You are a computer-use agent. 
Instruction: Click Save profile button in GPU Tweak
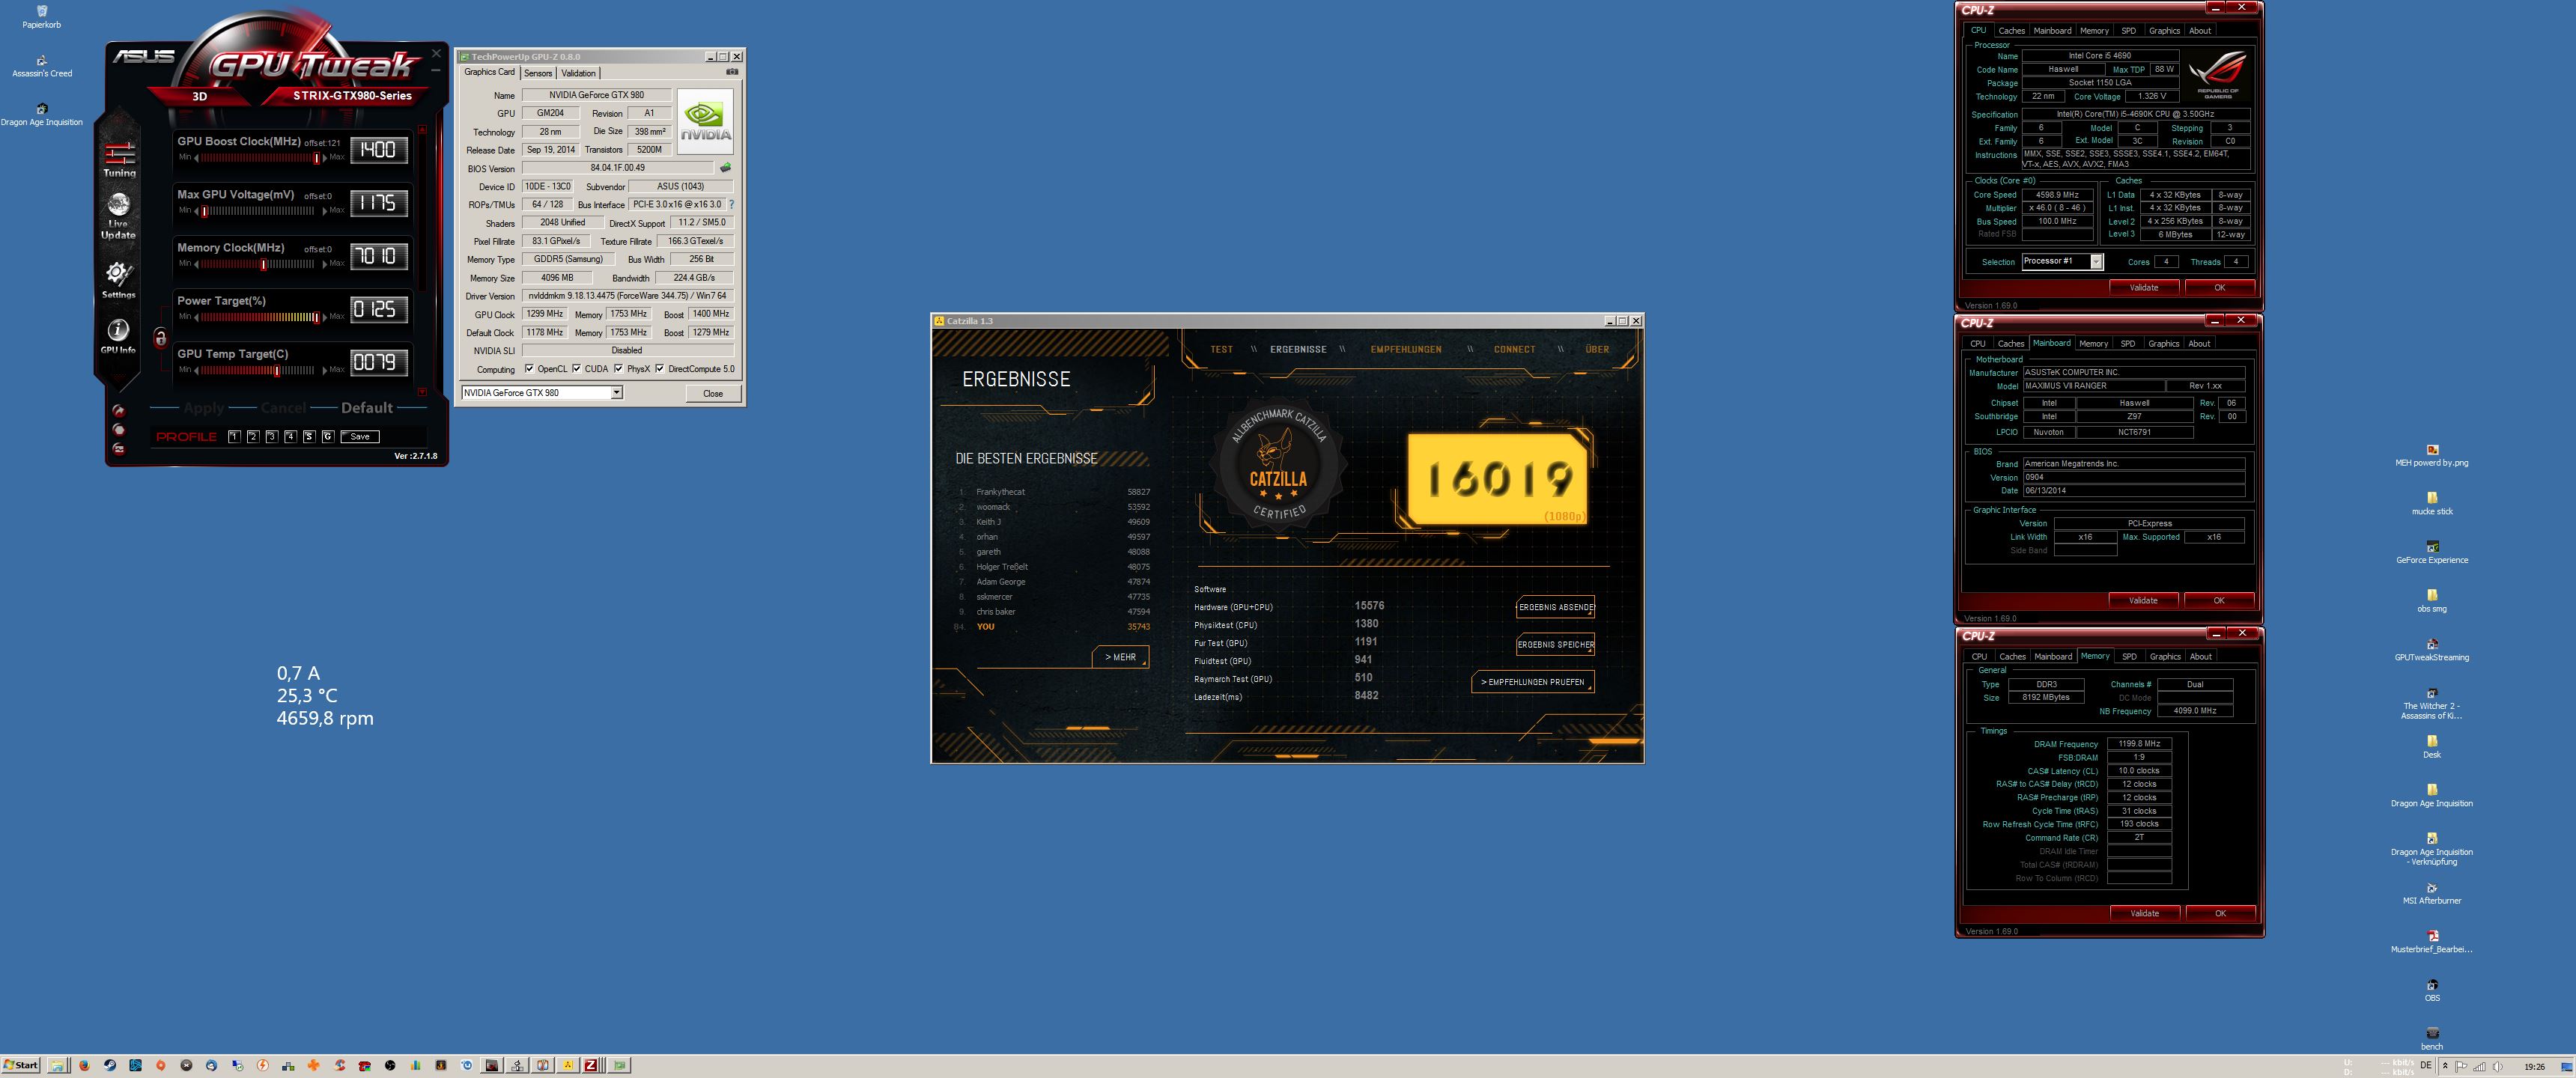[x=360, y=436]
